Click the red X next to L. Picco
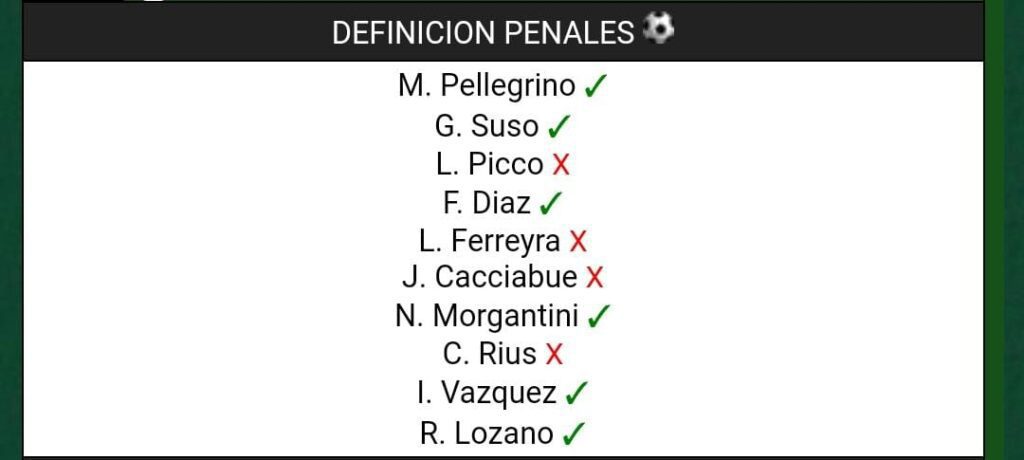 click(560, 165)
